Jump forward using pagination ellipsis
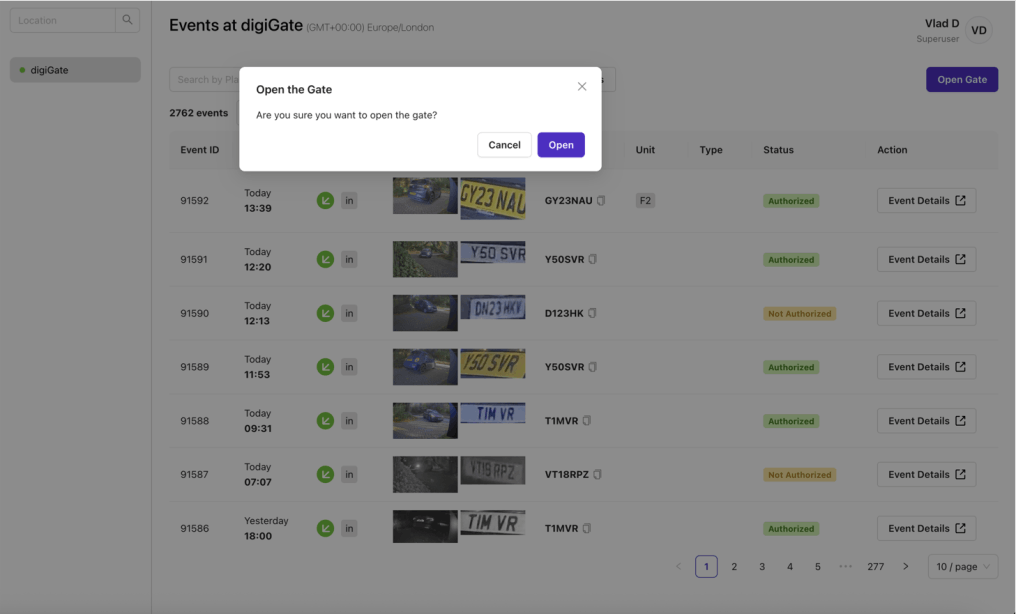 point(845,567)
